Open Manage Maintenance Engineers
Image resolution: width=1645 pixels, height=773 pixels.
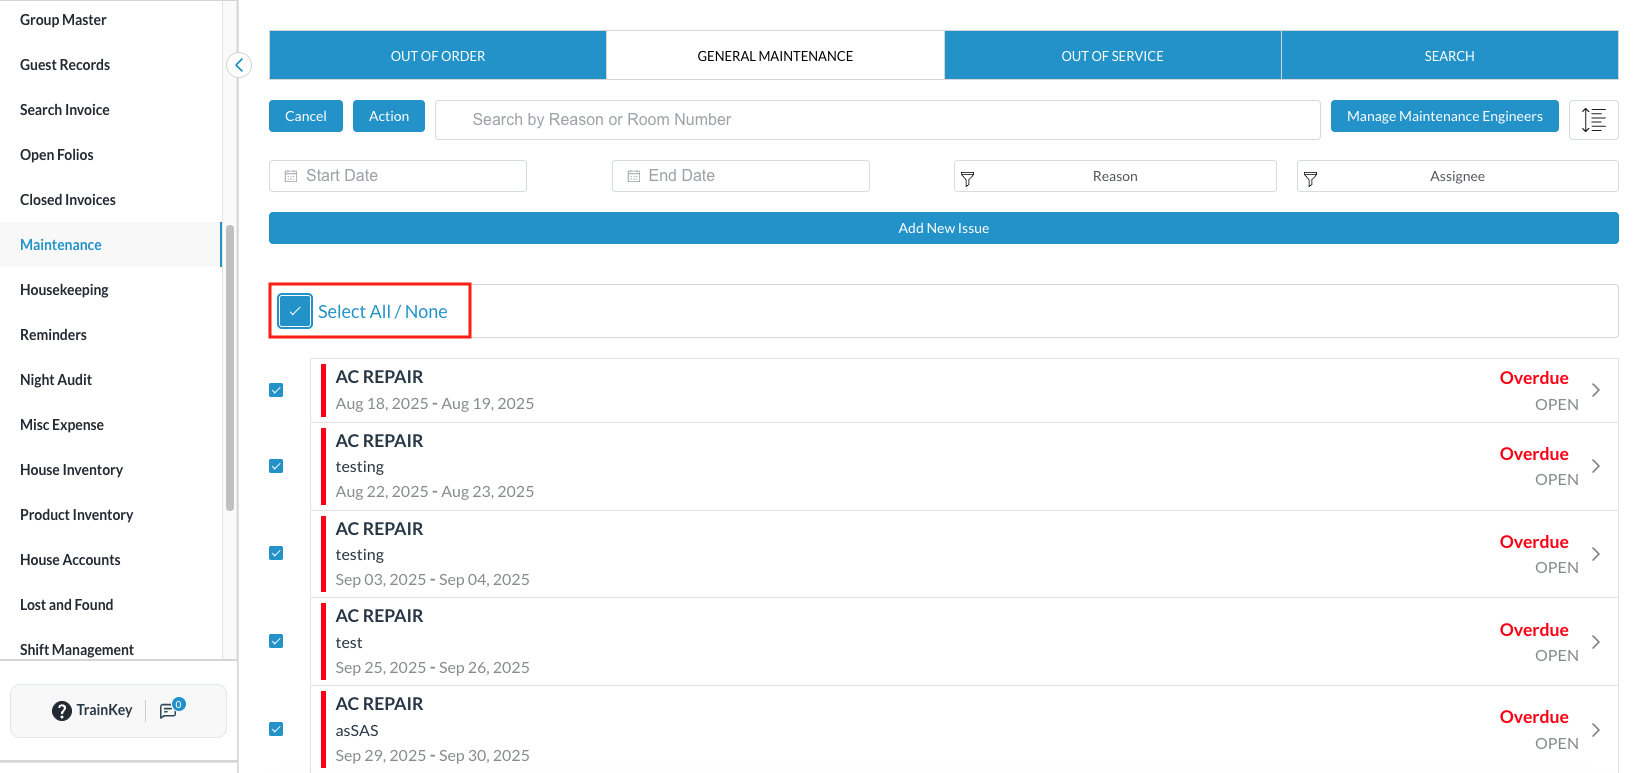pos(1444,116)
